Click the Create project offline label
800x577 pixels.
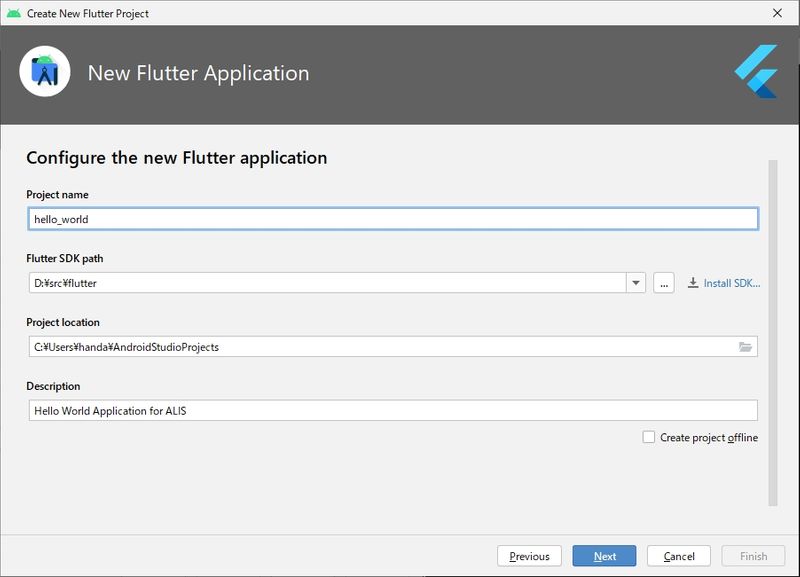pos(709,437)
